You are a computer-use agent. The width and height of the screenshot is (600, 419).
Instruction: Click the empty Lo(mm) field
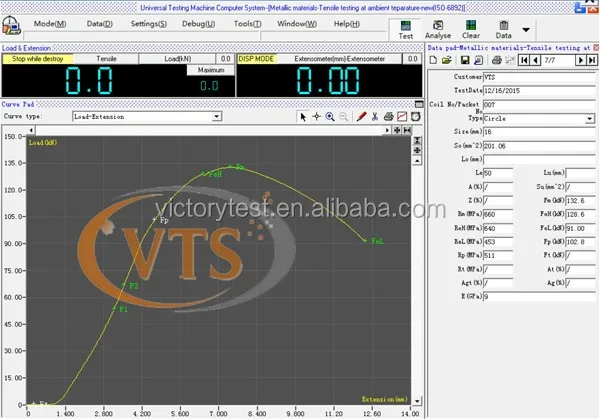coord(539,160)
